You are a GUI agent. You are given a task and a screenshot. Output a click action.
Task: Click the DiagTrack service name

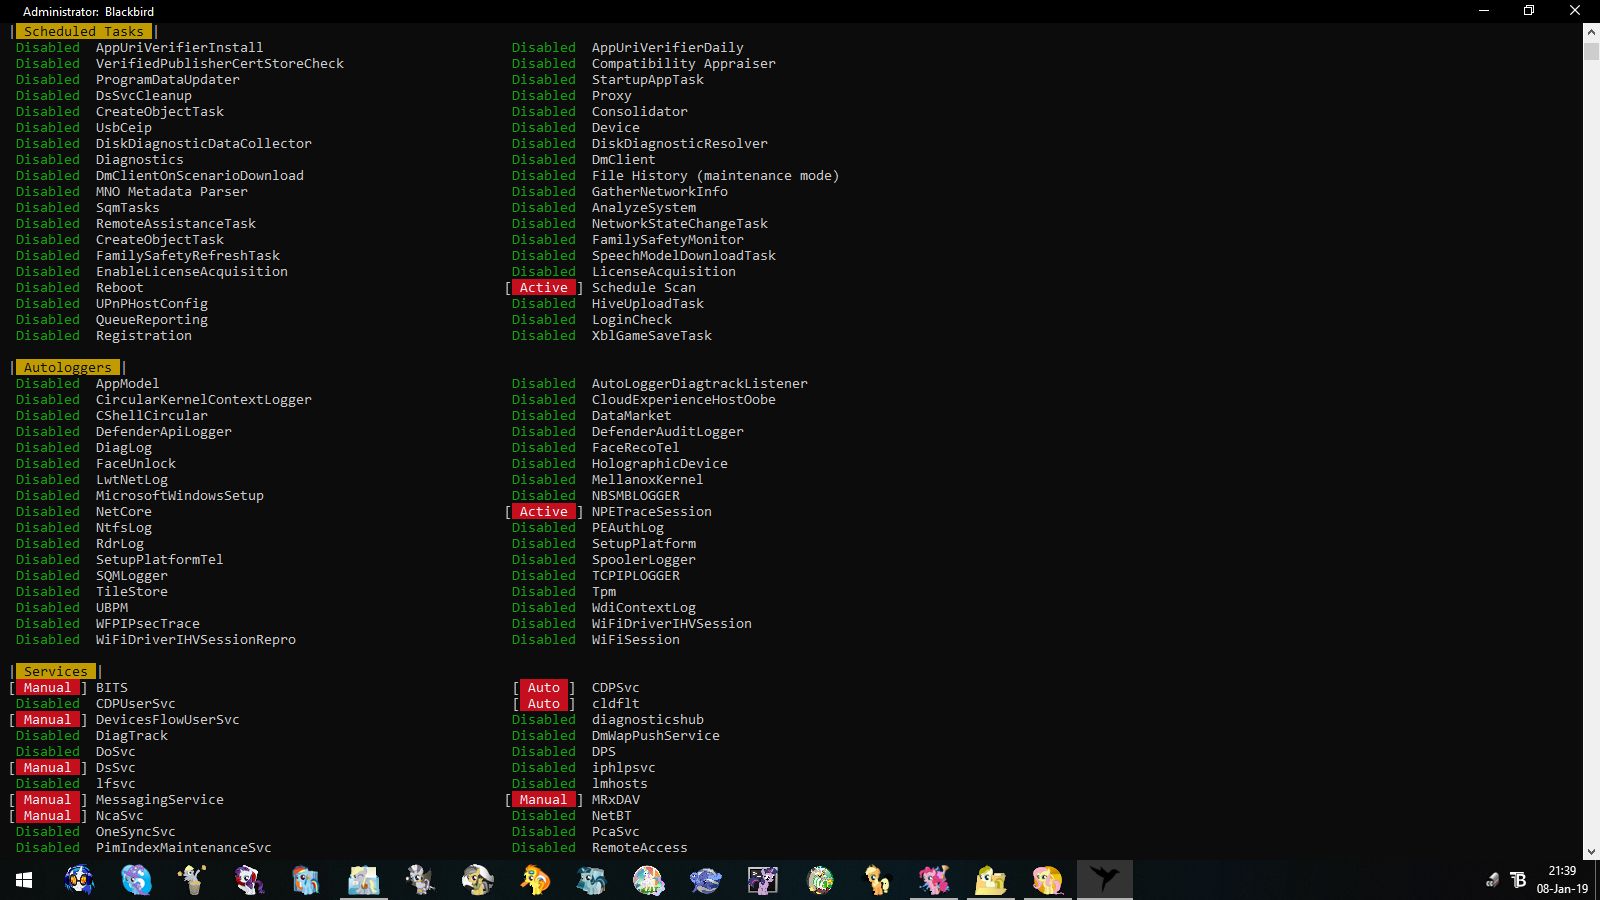click(132, 735)
